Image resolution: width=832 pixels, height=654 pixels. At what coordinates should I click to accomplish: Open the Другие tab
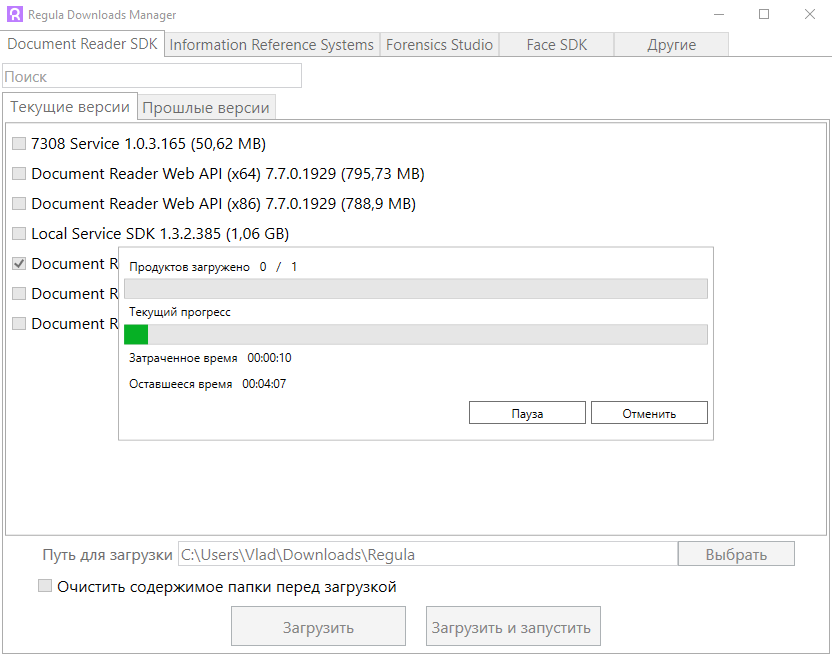click(671, 45)
